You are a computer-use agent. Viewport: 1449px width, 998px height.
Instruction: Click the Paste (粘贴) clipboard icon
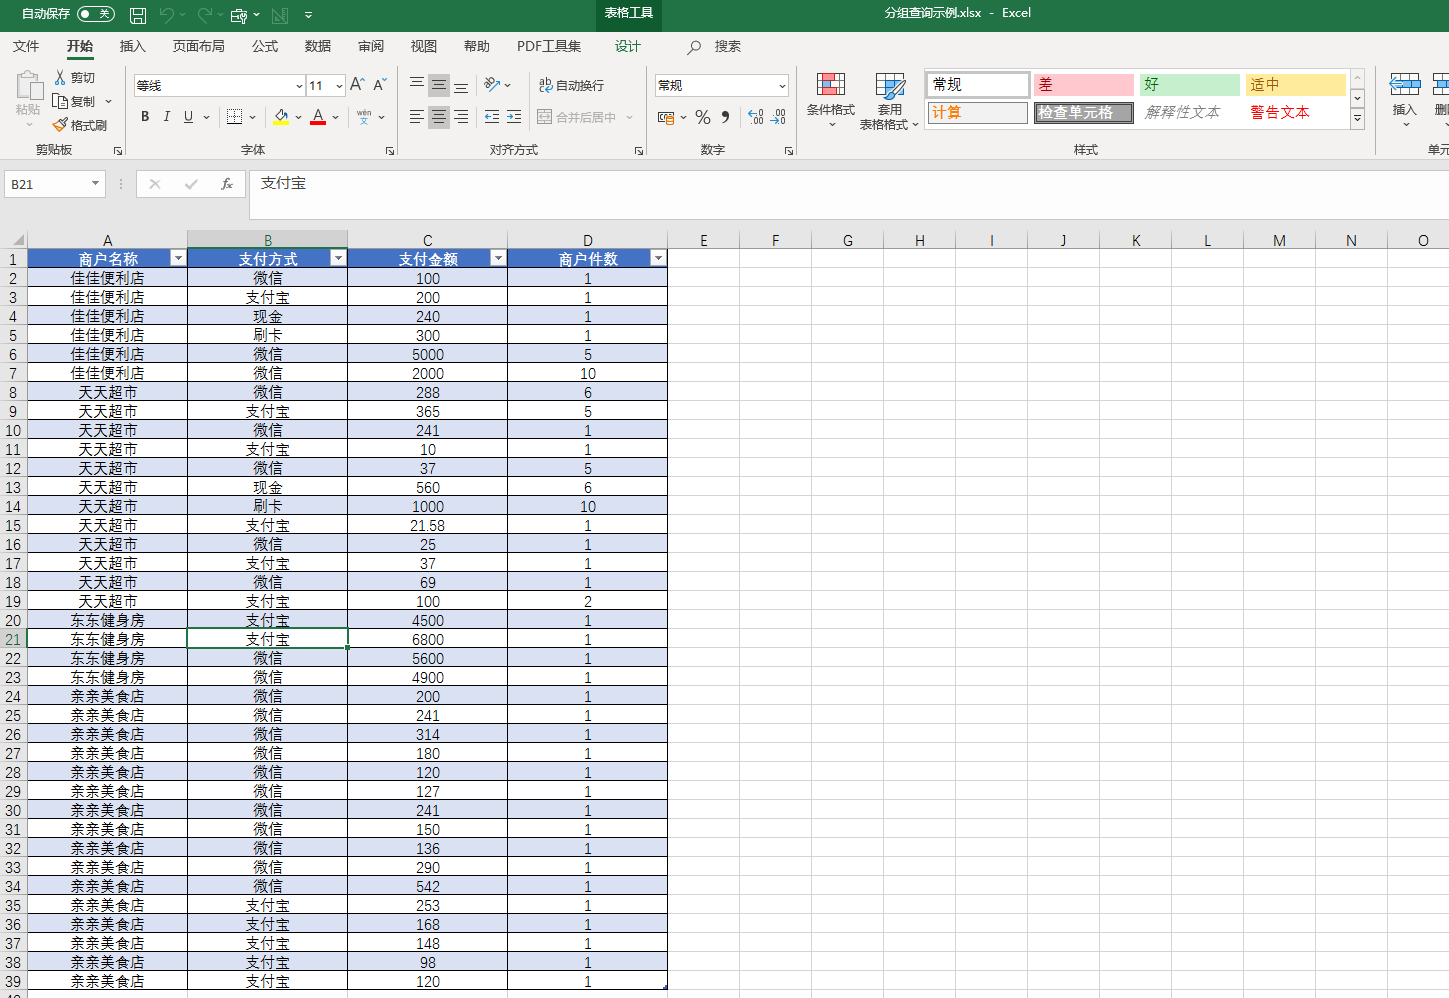(x=28, y=85)
